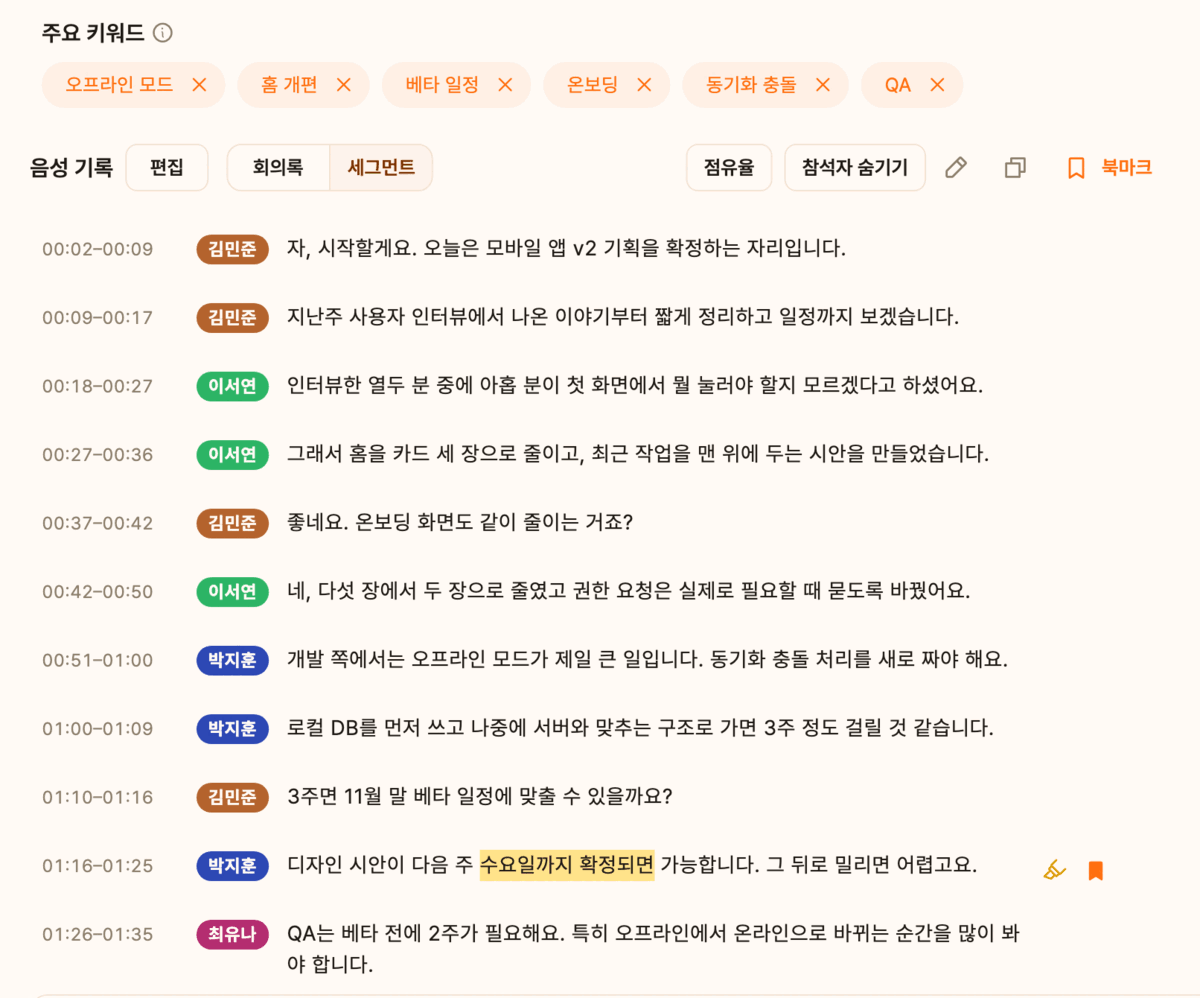The image size is (1200, 998).
Task: Click 박지훈 speaker tag at 00:51
Action: pos(233,660)
